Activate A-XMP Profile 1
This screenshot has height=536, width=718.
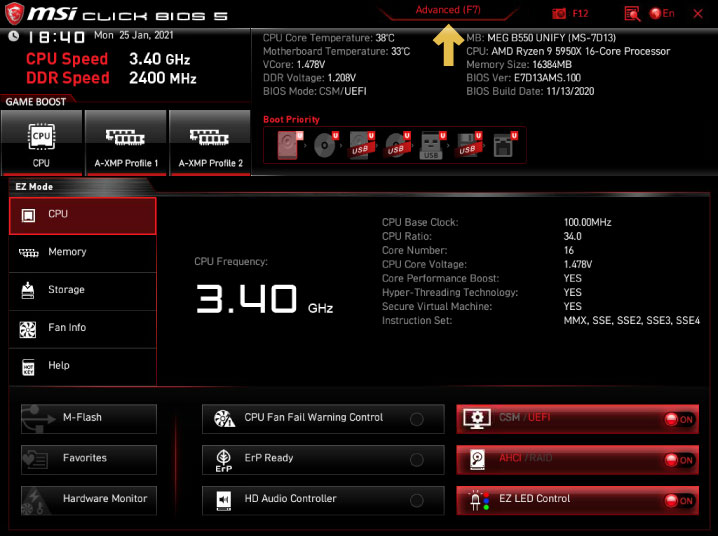(x=125, y=142)
